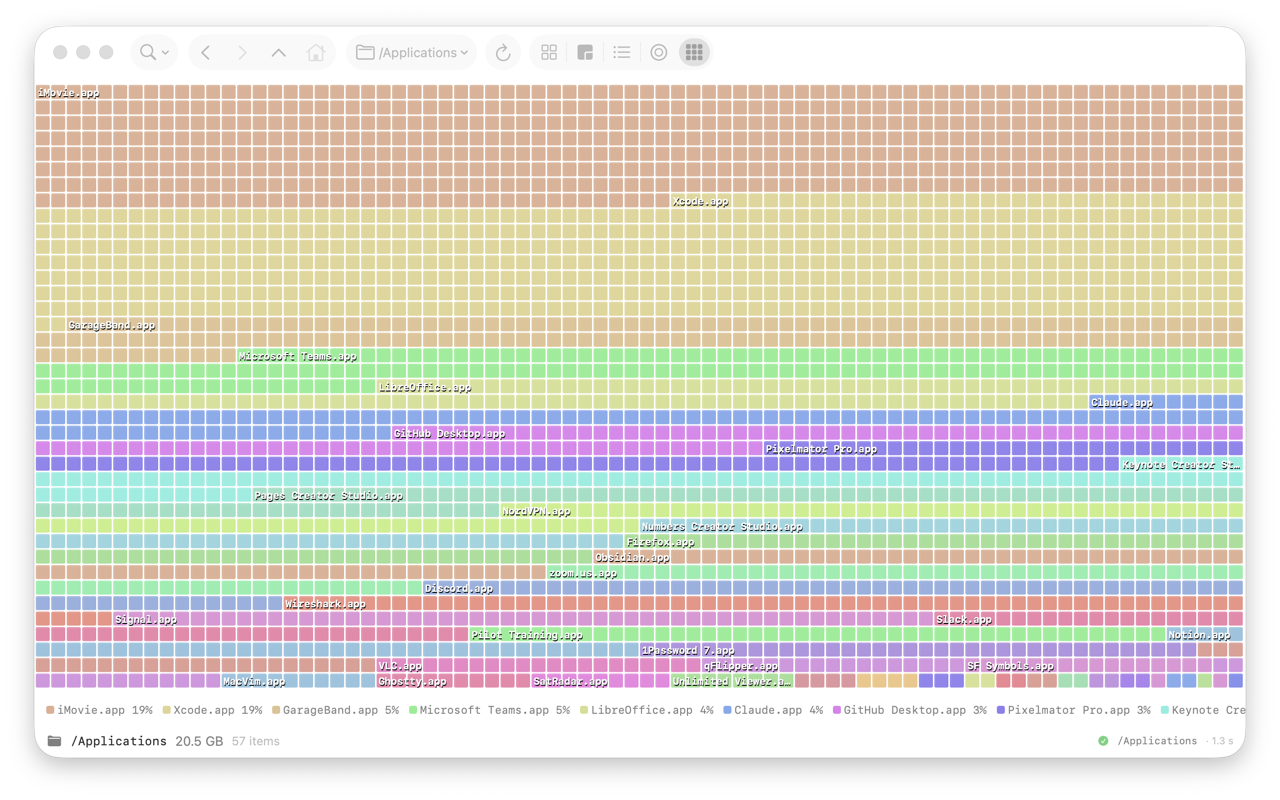Image resolution: width=1280 pixels, height=800 pixels.
Task: Switch to the list view
Action: [x=622, y=52]
